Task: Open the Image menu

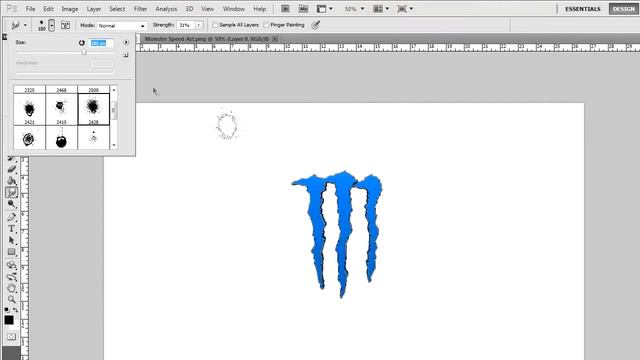Action: click(70, 9)
